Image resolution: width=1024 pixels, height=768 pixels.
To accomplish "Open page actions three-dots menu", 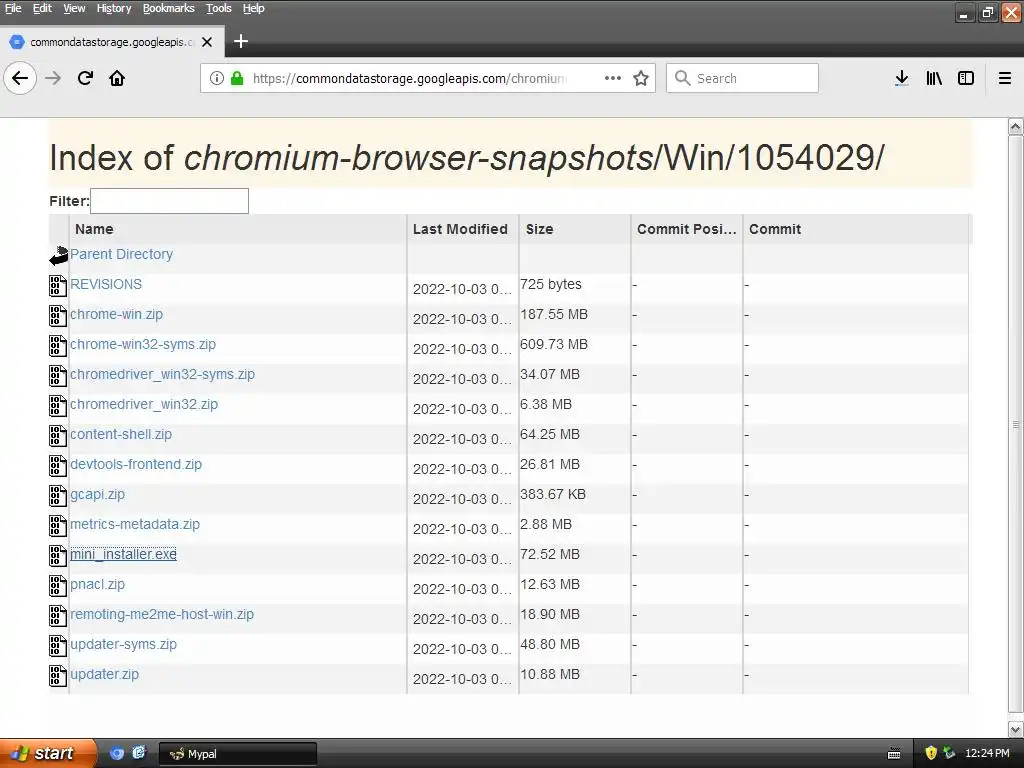I will (x=613, y=78).
